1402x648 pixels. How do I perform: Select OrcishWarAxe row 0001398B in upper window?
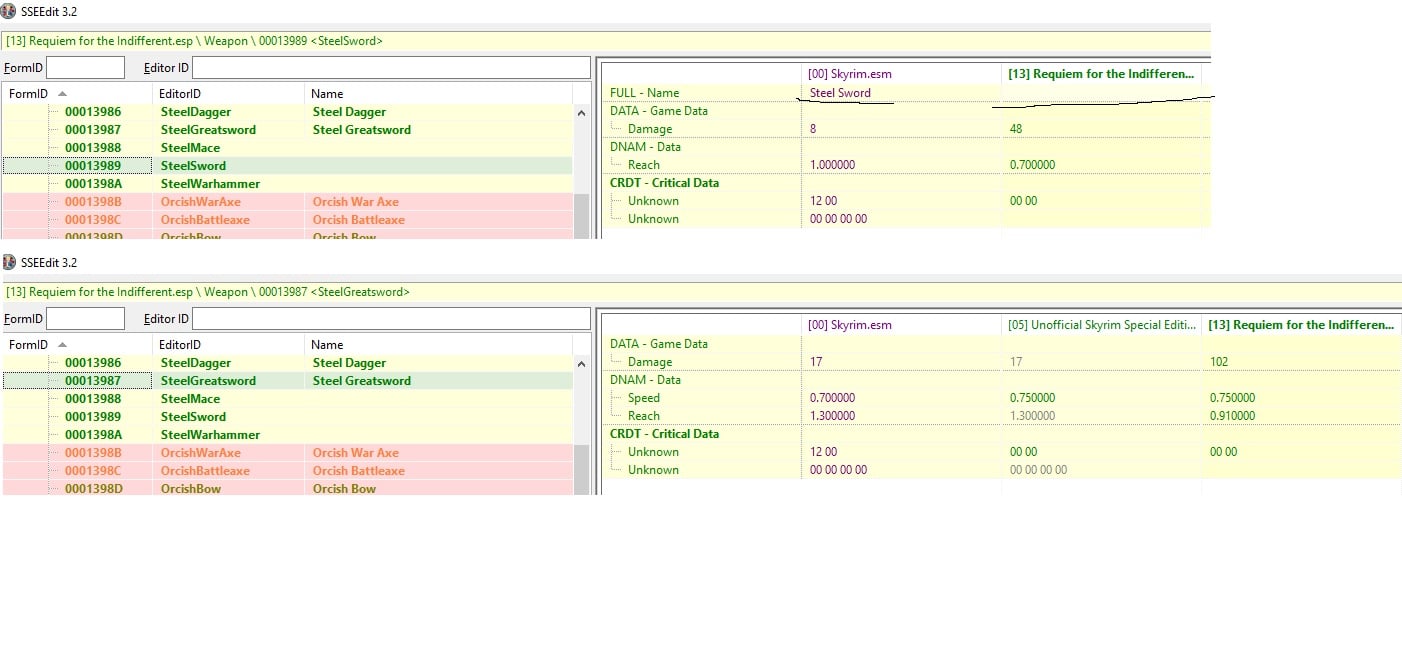(288, 202)
